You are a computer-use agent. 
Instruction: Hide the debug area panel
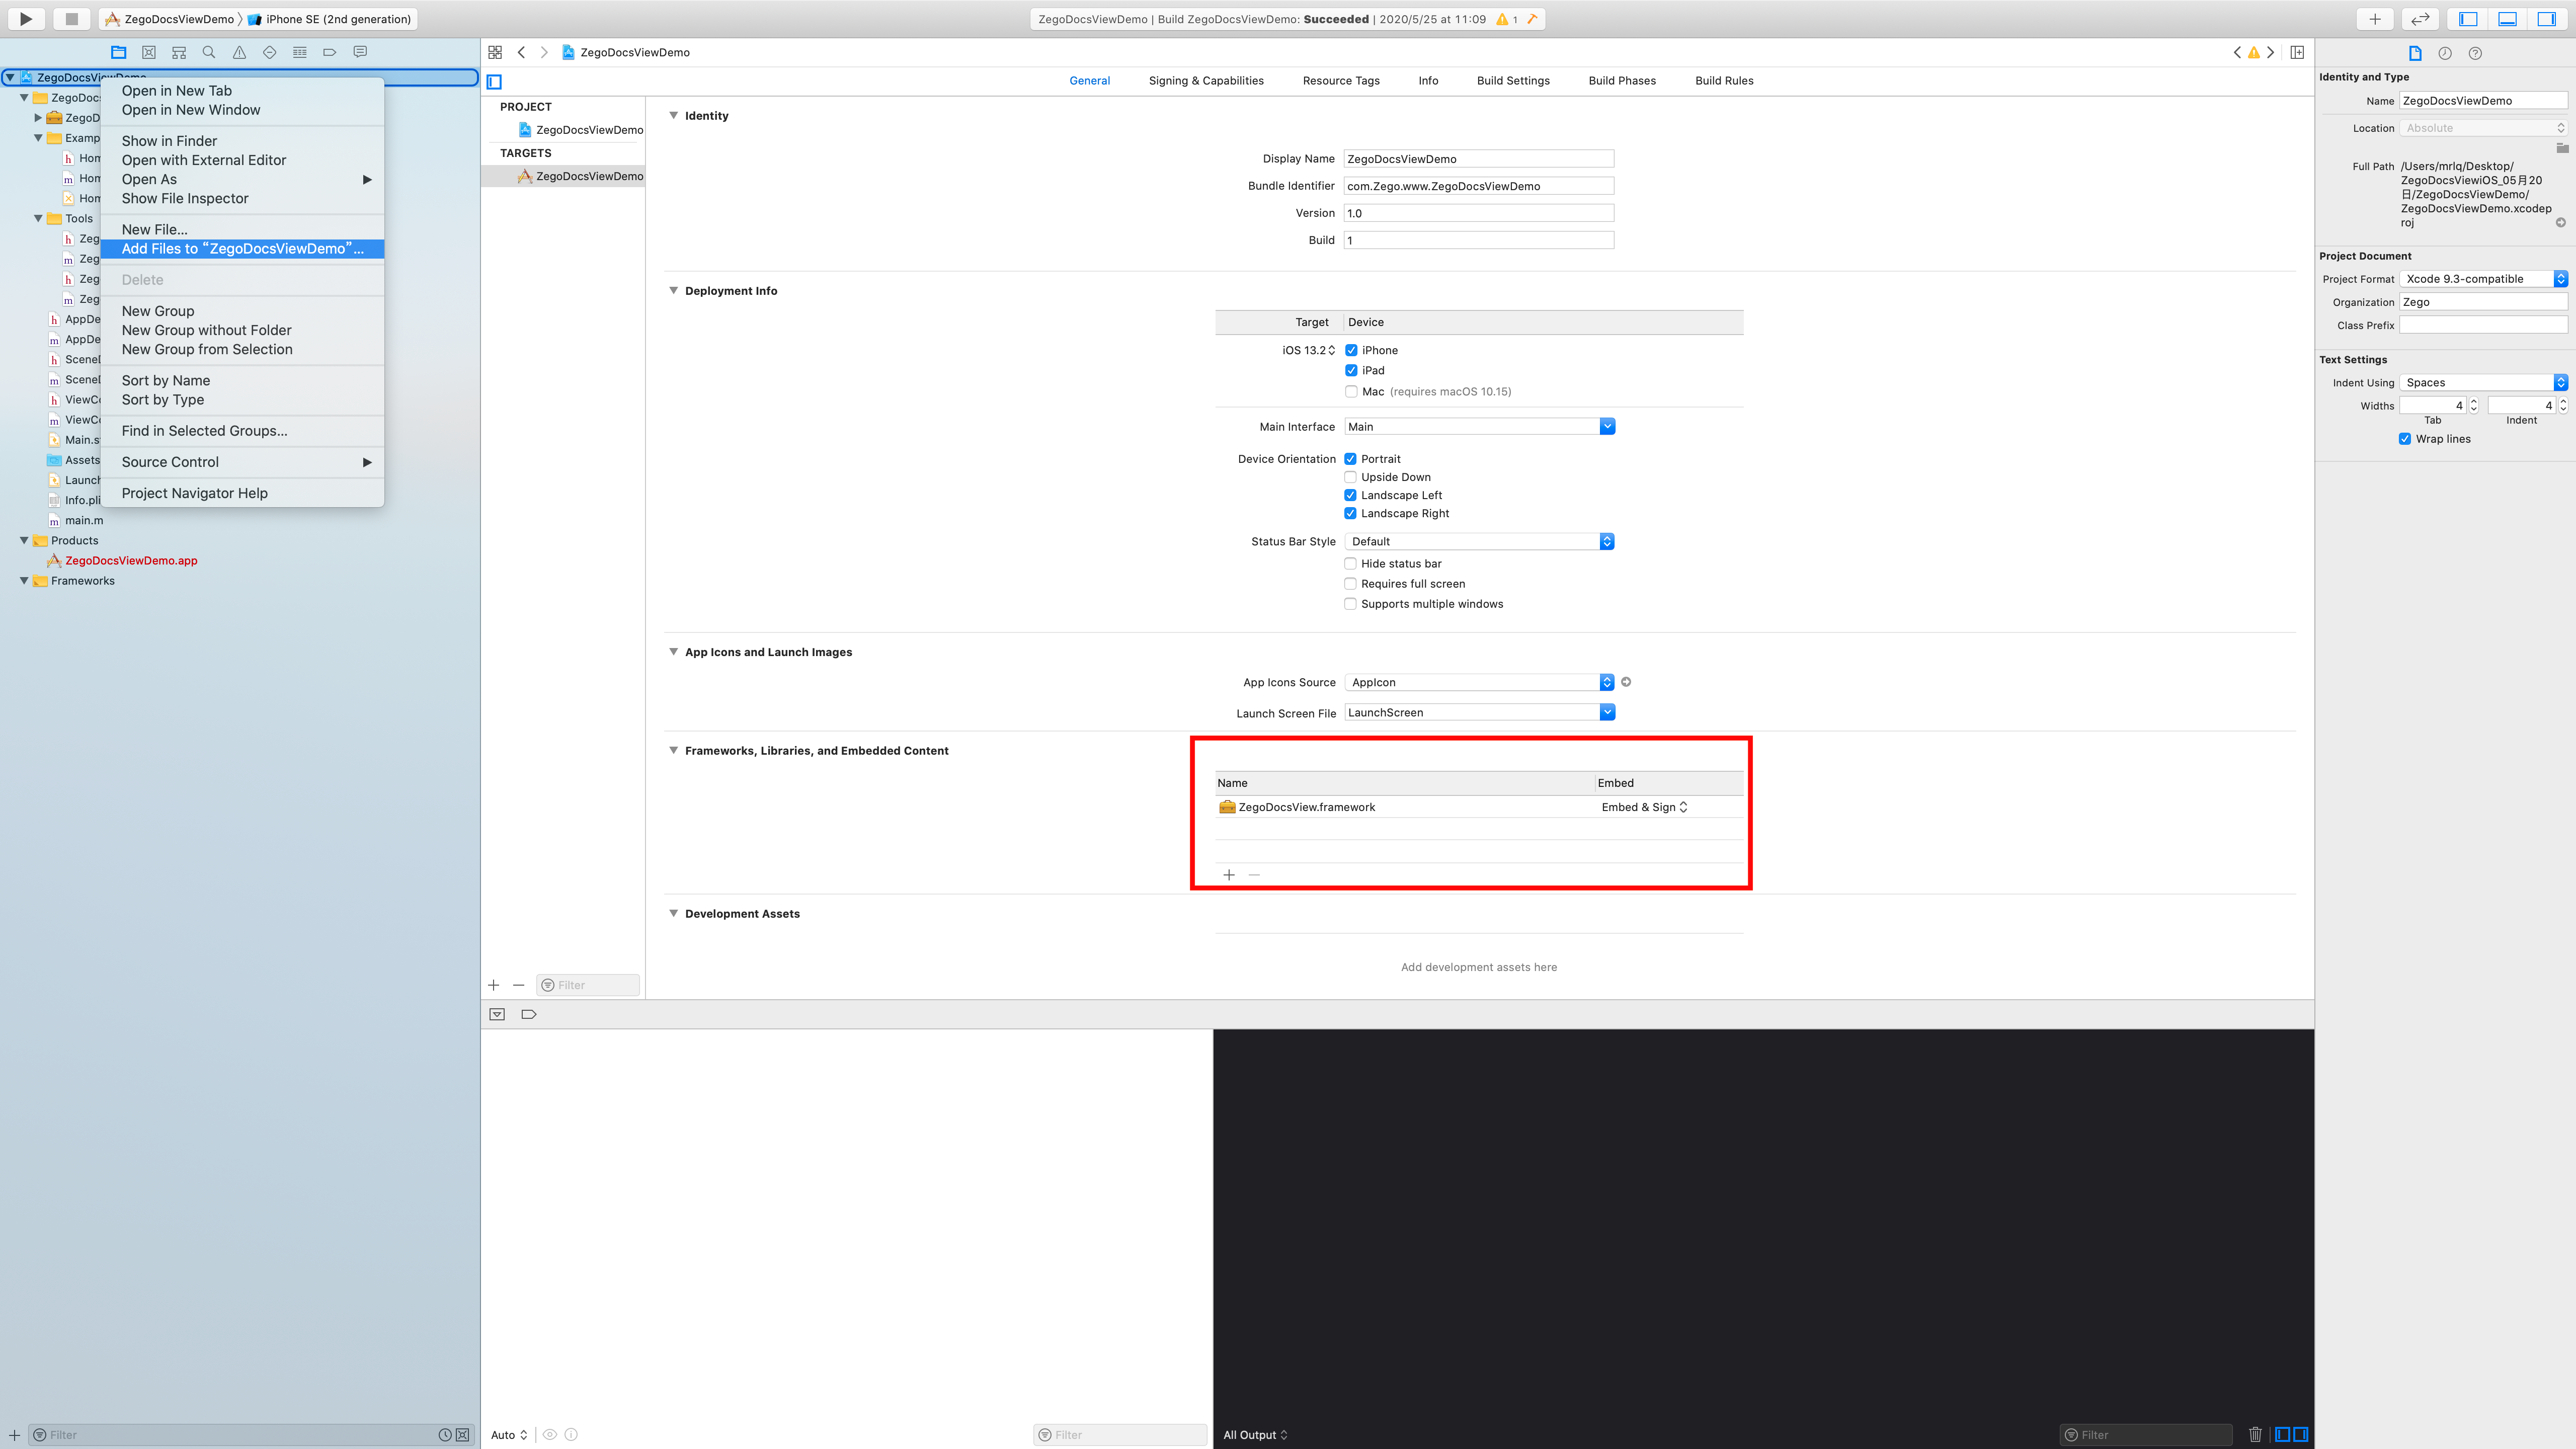tap(2507, 19)
